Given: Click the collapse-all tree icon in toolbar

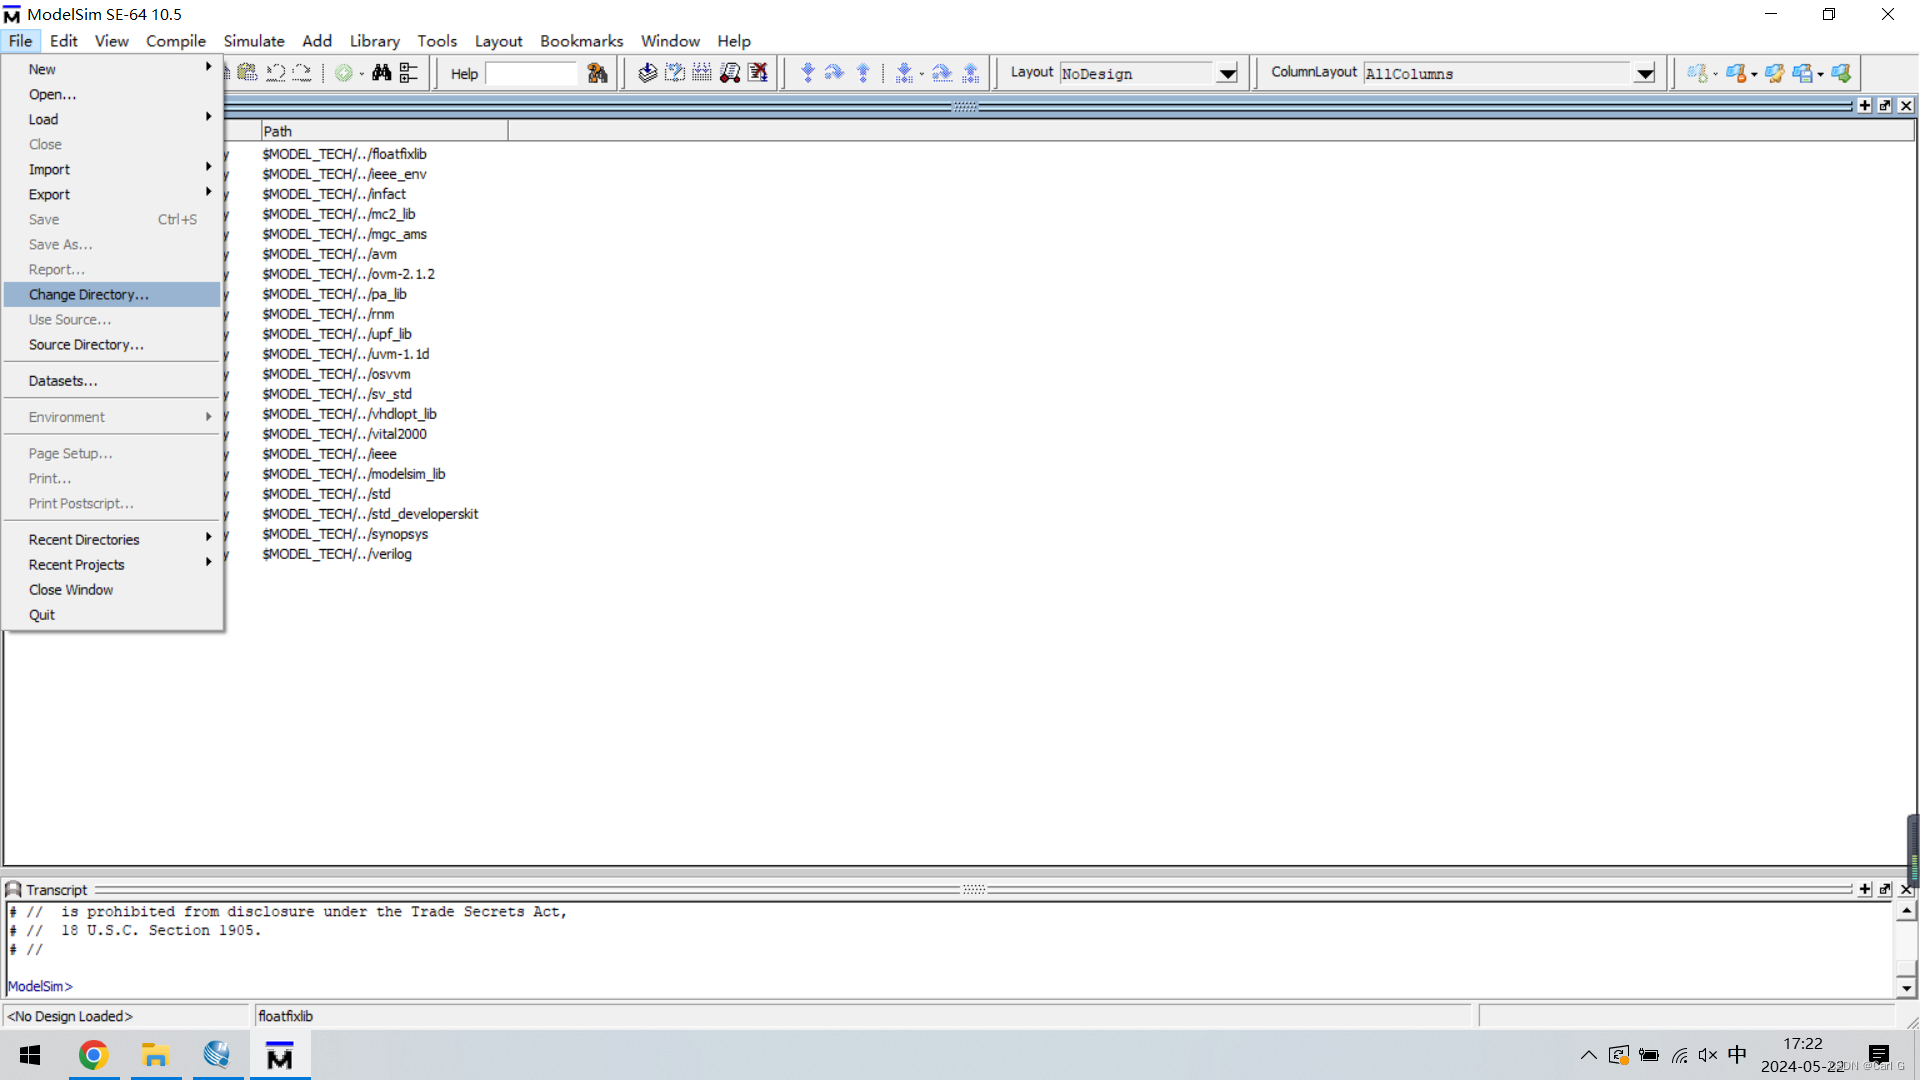Looking at the screenshot, I should tap(408, 73).
